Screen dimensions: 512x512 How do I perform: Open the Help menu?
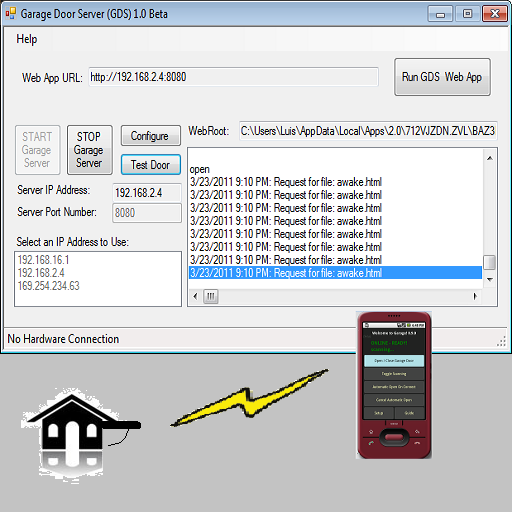click(x=27, y=39)
